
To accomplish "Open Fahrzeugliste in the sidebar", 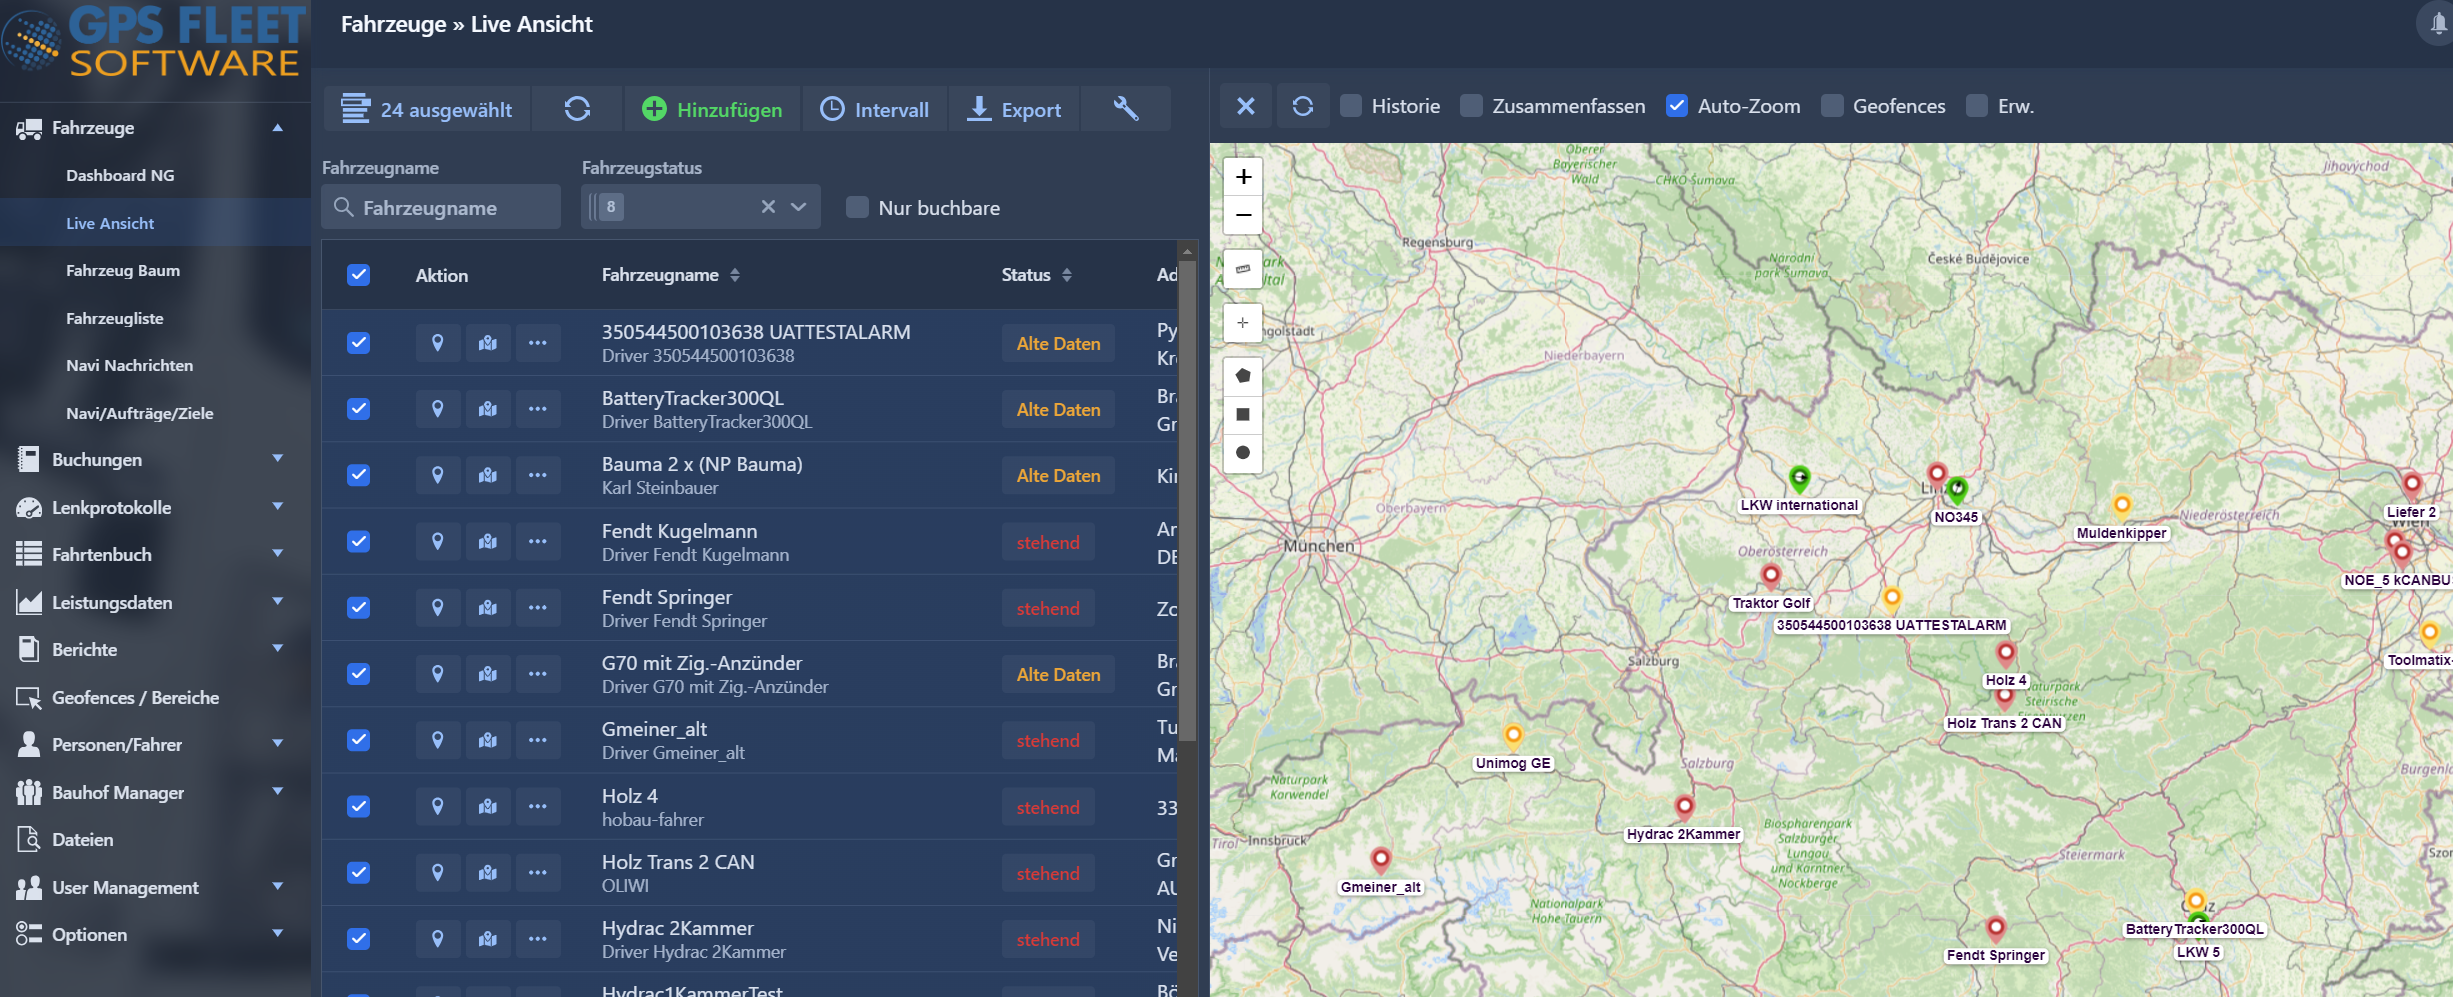I will point(115,318).
